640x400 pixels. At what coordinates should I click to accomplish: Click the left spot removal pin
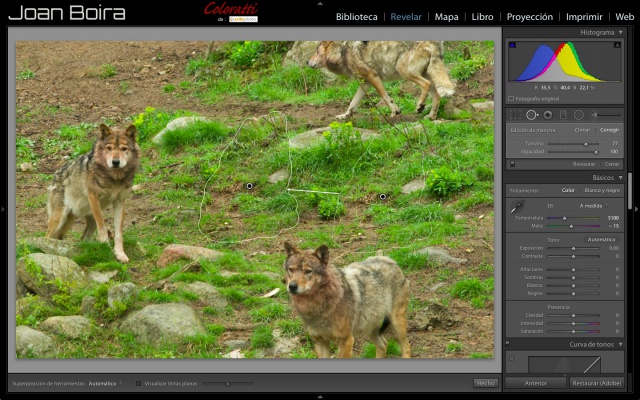[249, 186]
